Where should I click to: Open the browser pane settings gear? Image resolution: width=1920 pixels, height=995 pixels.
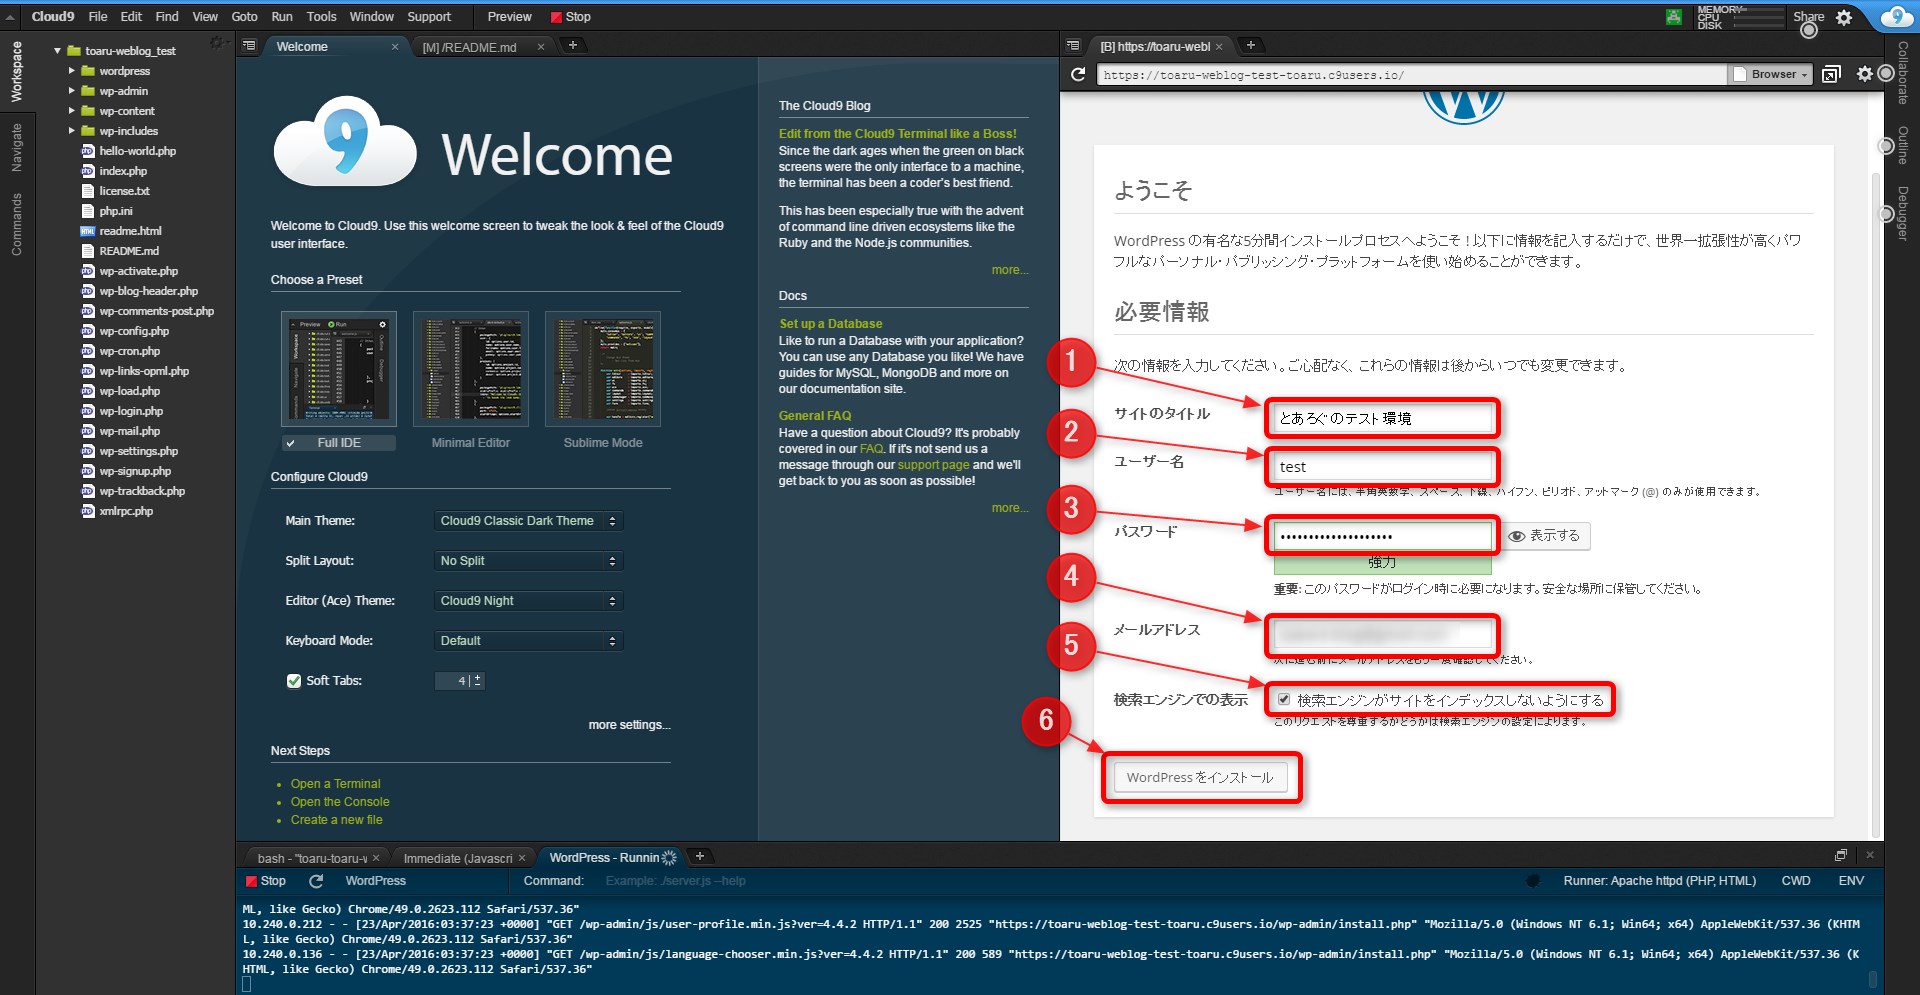[1864, 74]
